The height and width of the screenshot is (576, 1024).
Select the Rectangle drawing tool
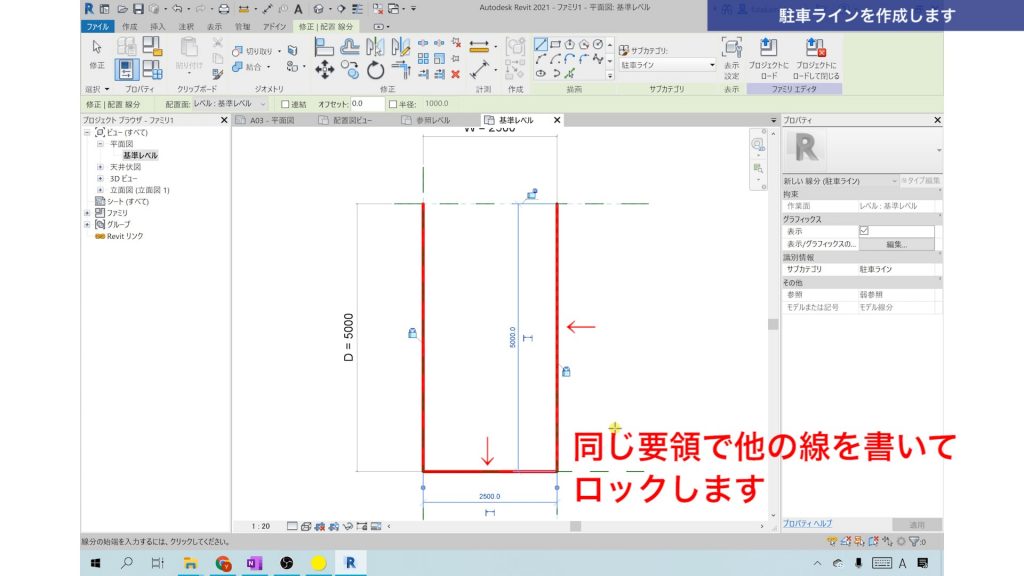pos(555,44)
